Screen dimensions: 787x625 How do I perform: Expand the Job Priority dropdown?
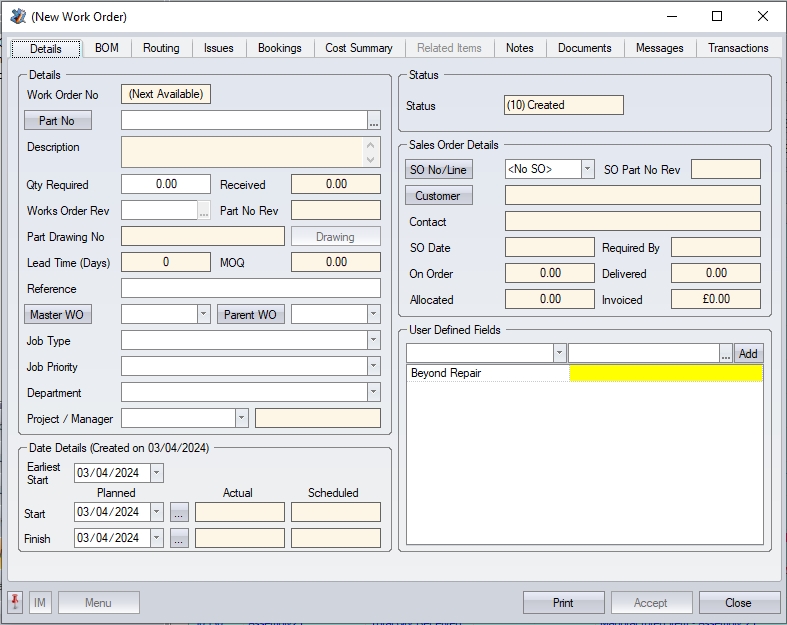373,367
